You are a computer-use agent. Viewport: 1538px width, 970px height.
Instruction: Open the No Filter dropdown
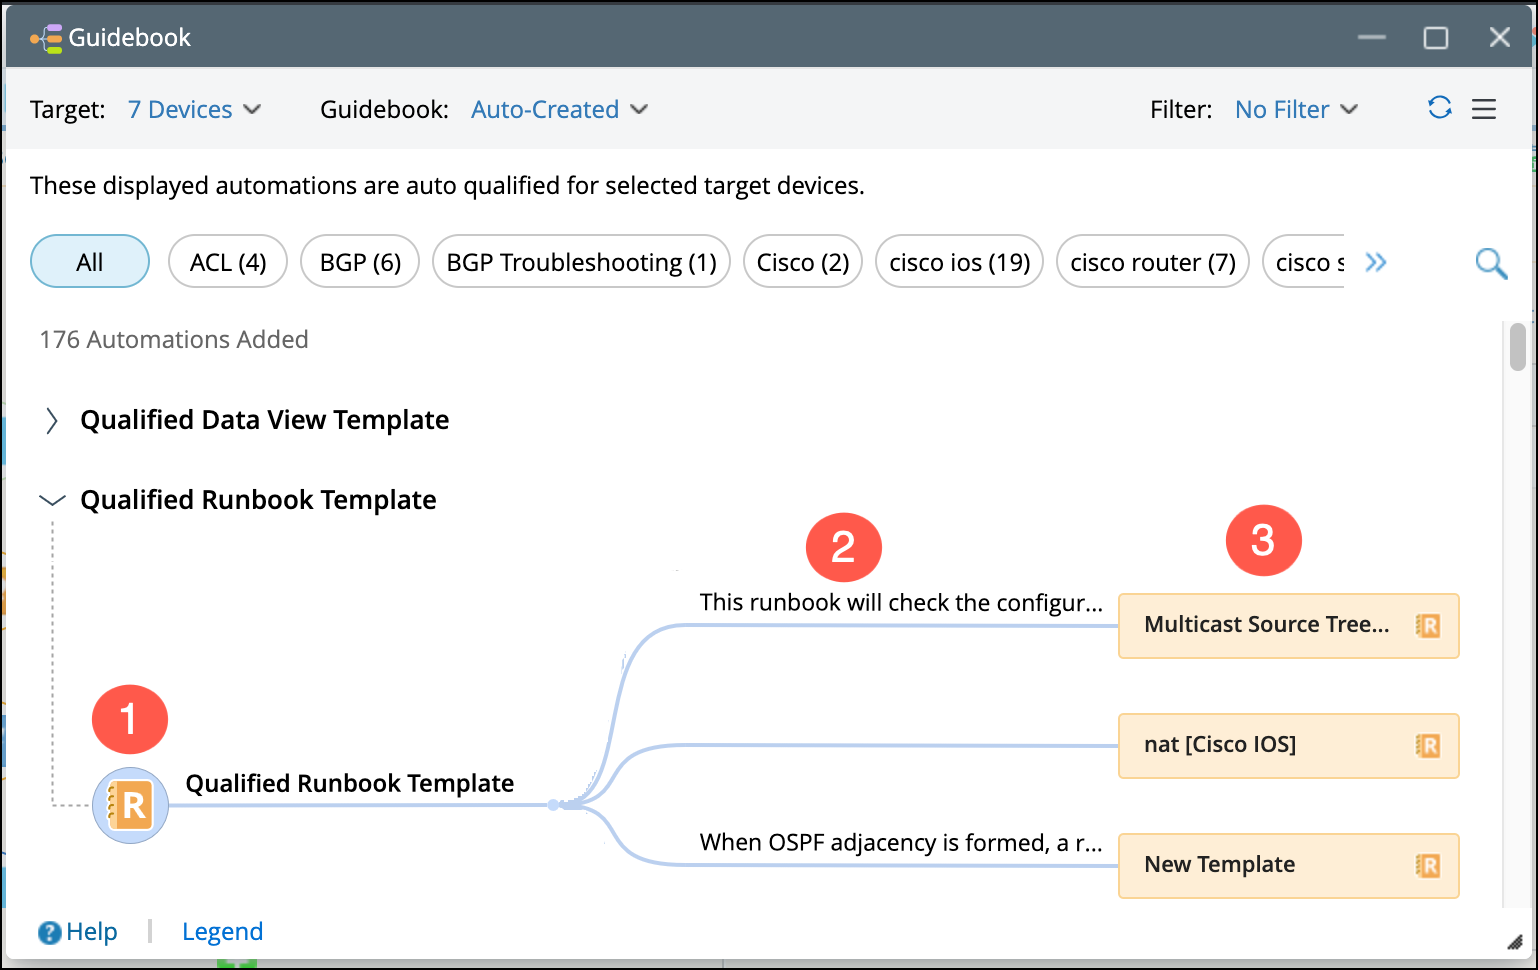tap(1296, 109)
